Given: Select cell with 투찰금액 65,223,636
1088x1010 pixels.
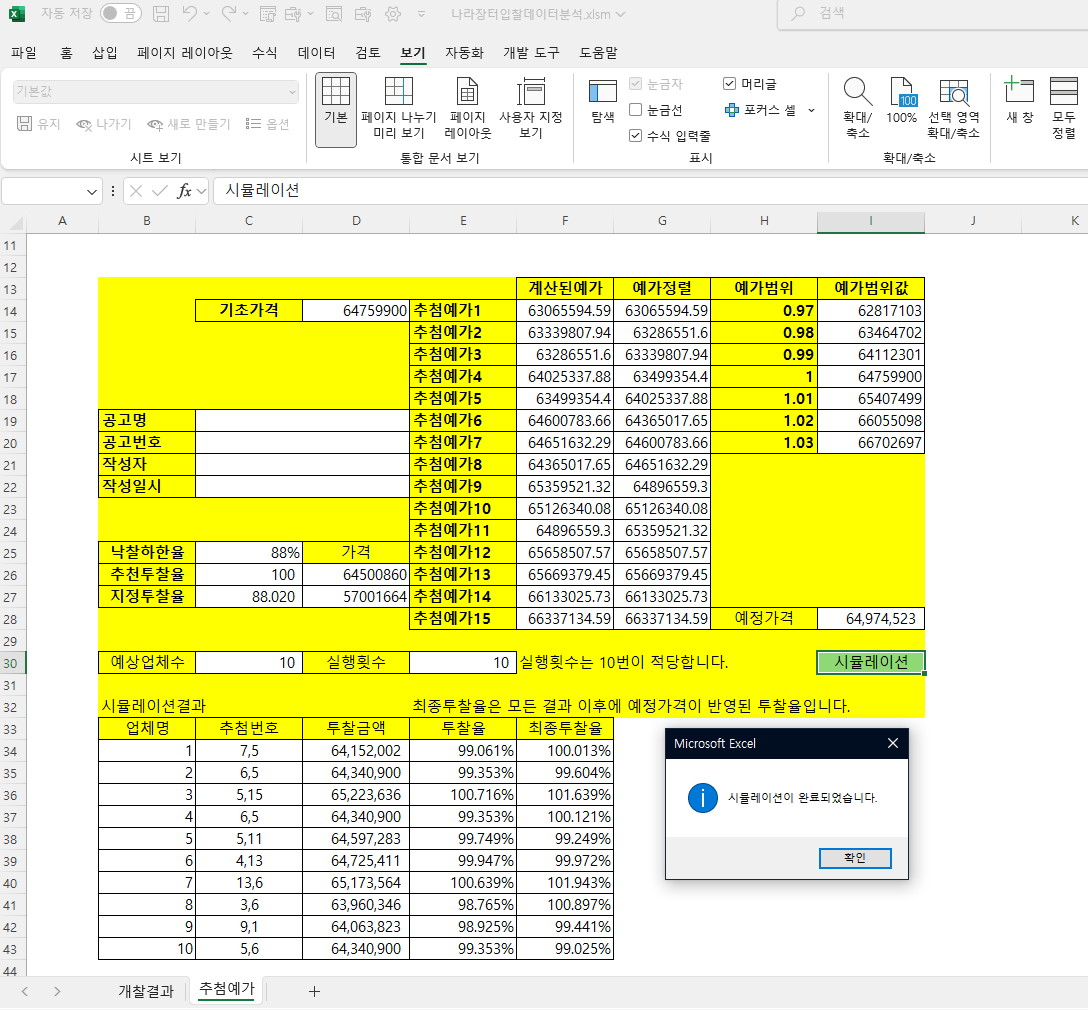Looking at the screenshot, I should [x=356, y=794].
